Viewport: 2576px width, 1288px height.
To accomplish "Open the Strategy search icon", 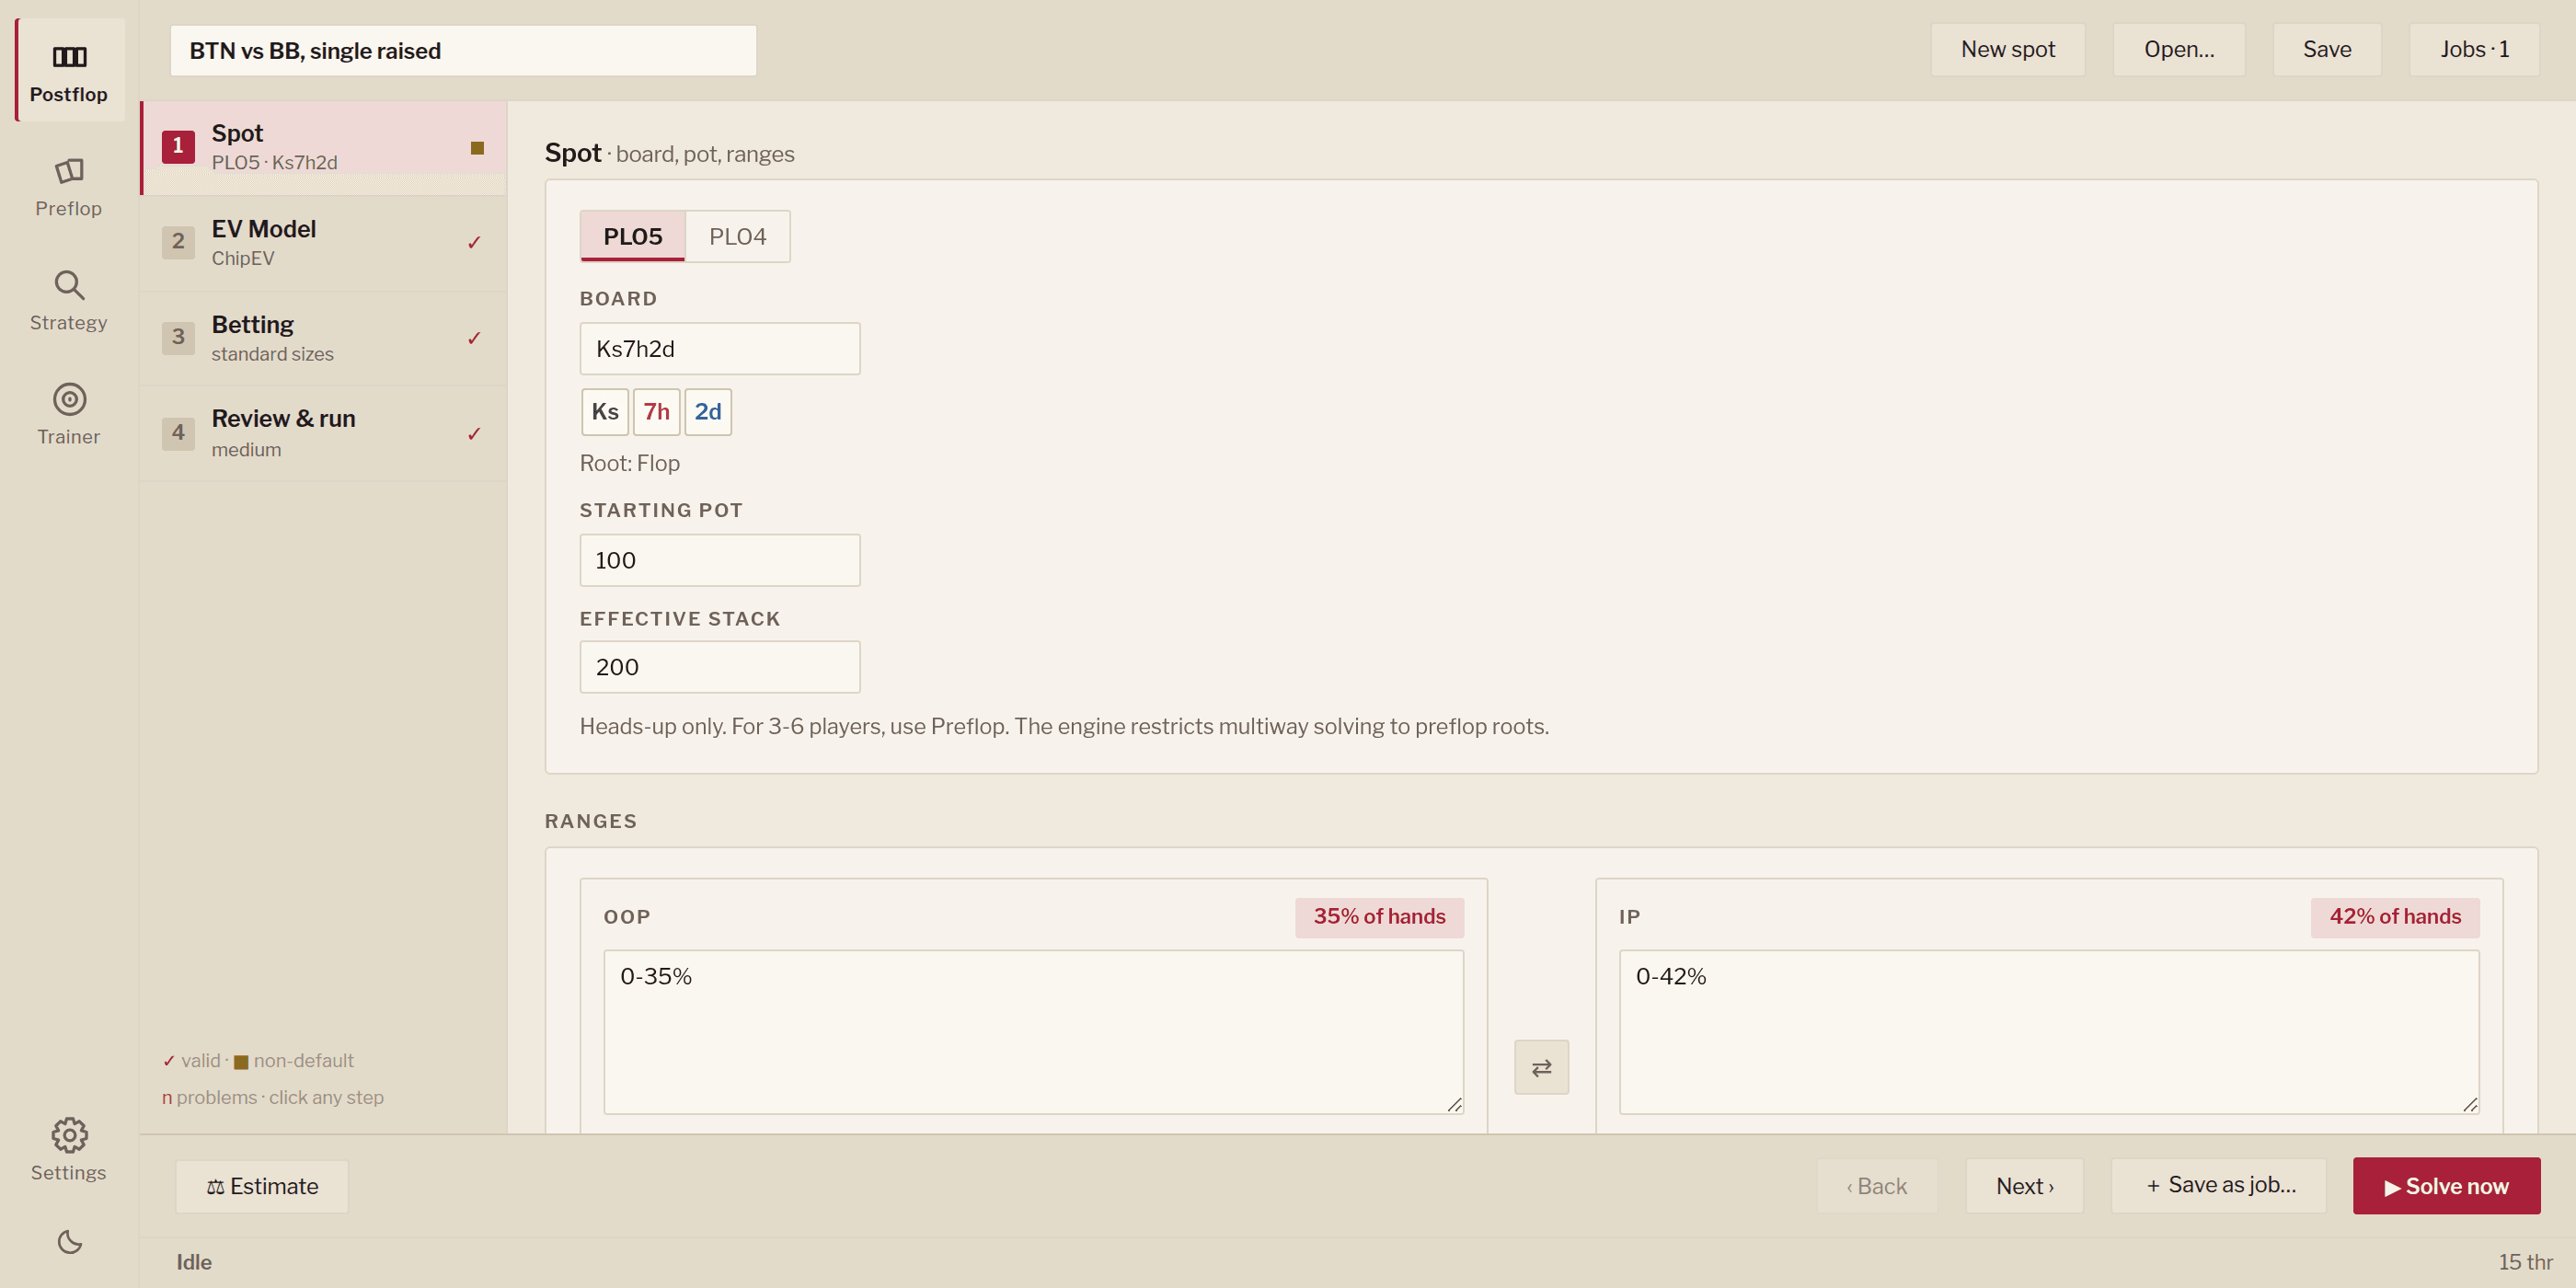I will tap(69, 285).
